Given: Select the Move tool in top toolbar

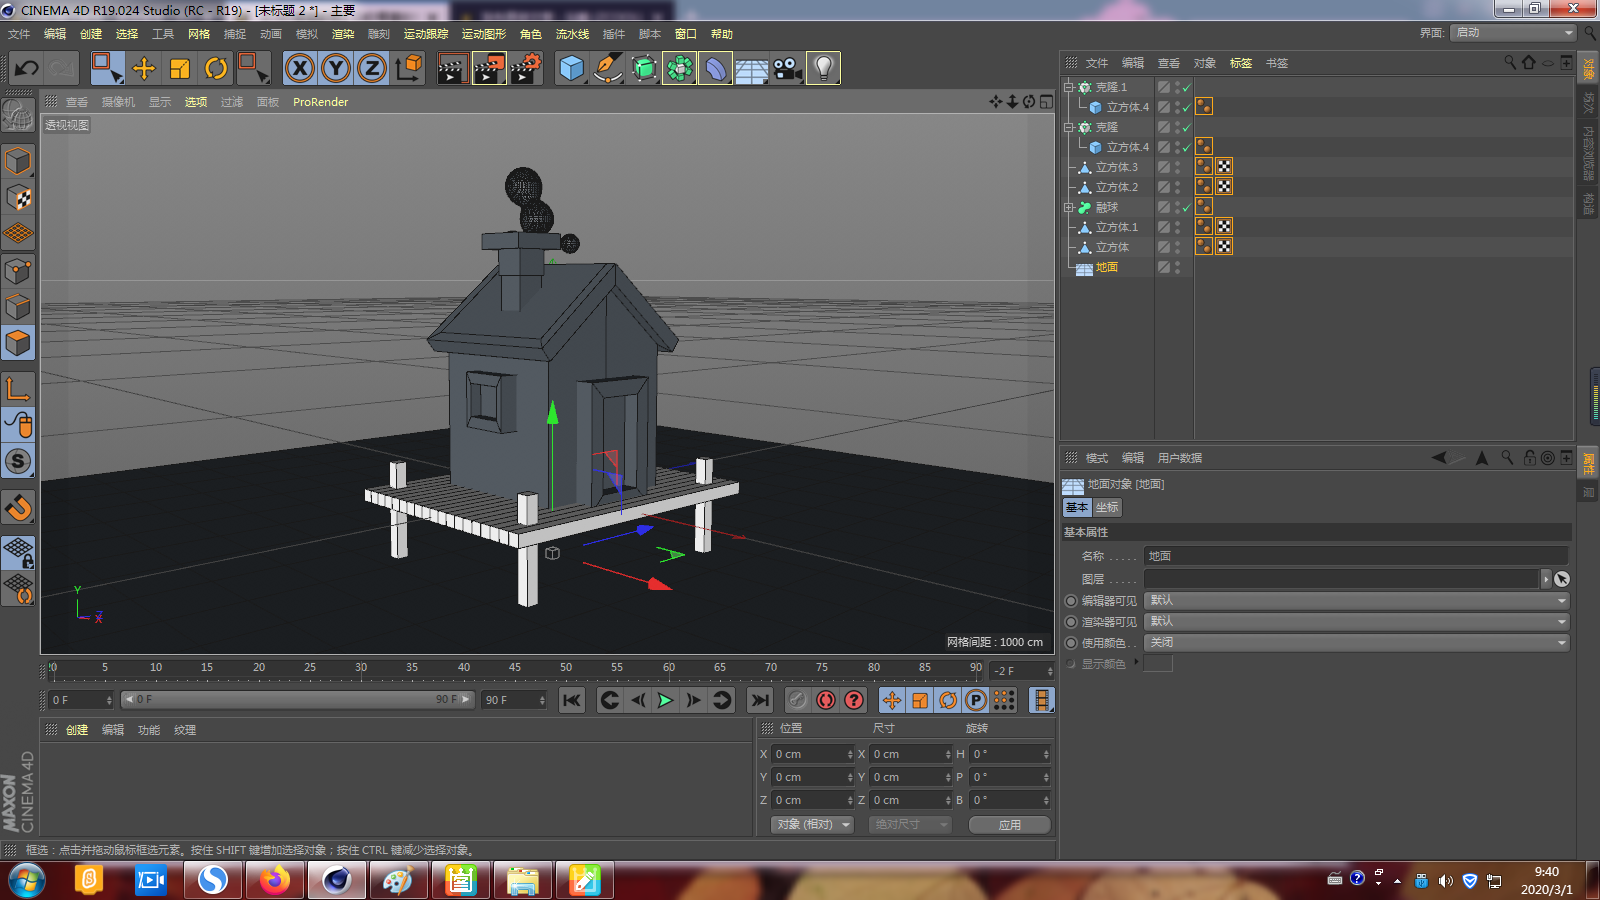Looking at the screenshot, I should click(144, 68).
